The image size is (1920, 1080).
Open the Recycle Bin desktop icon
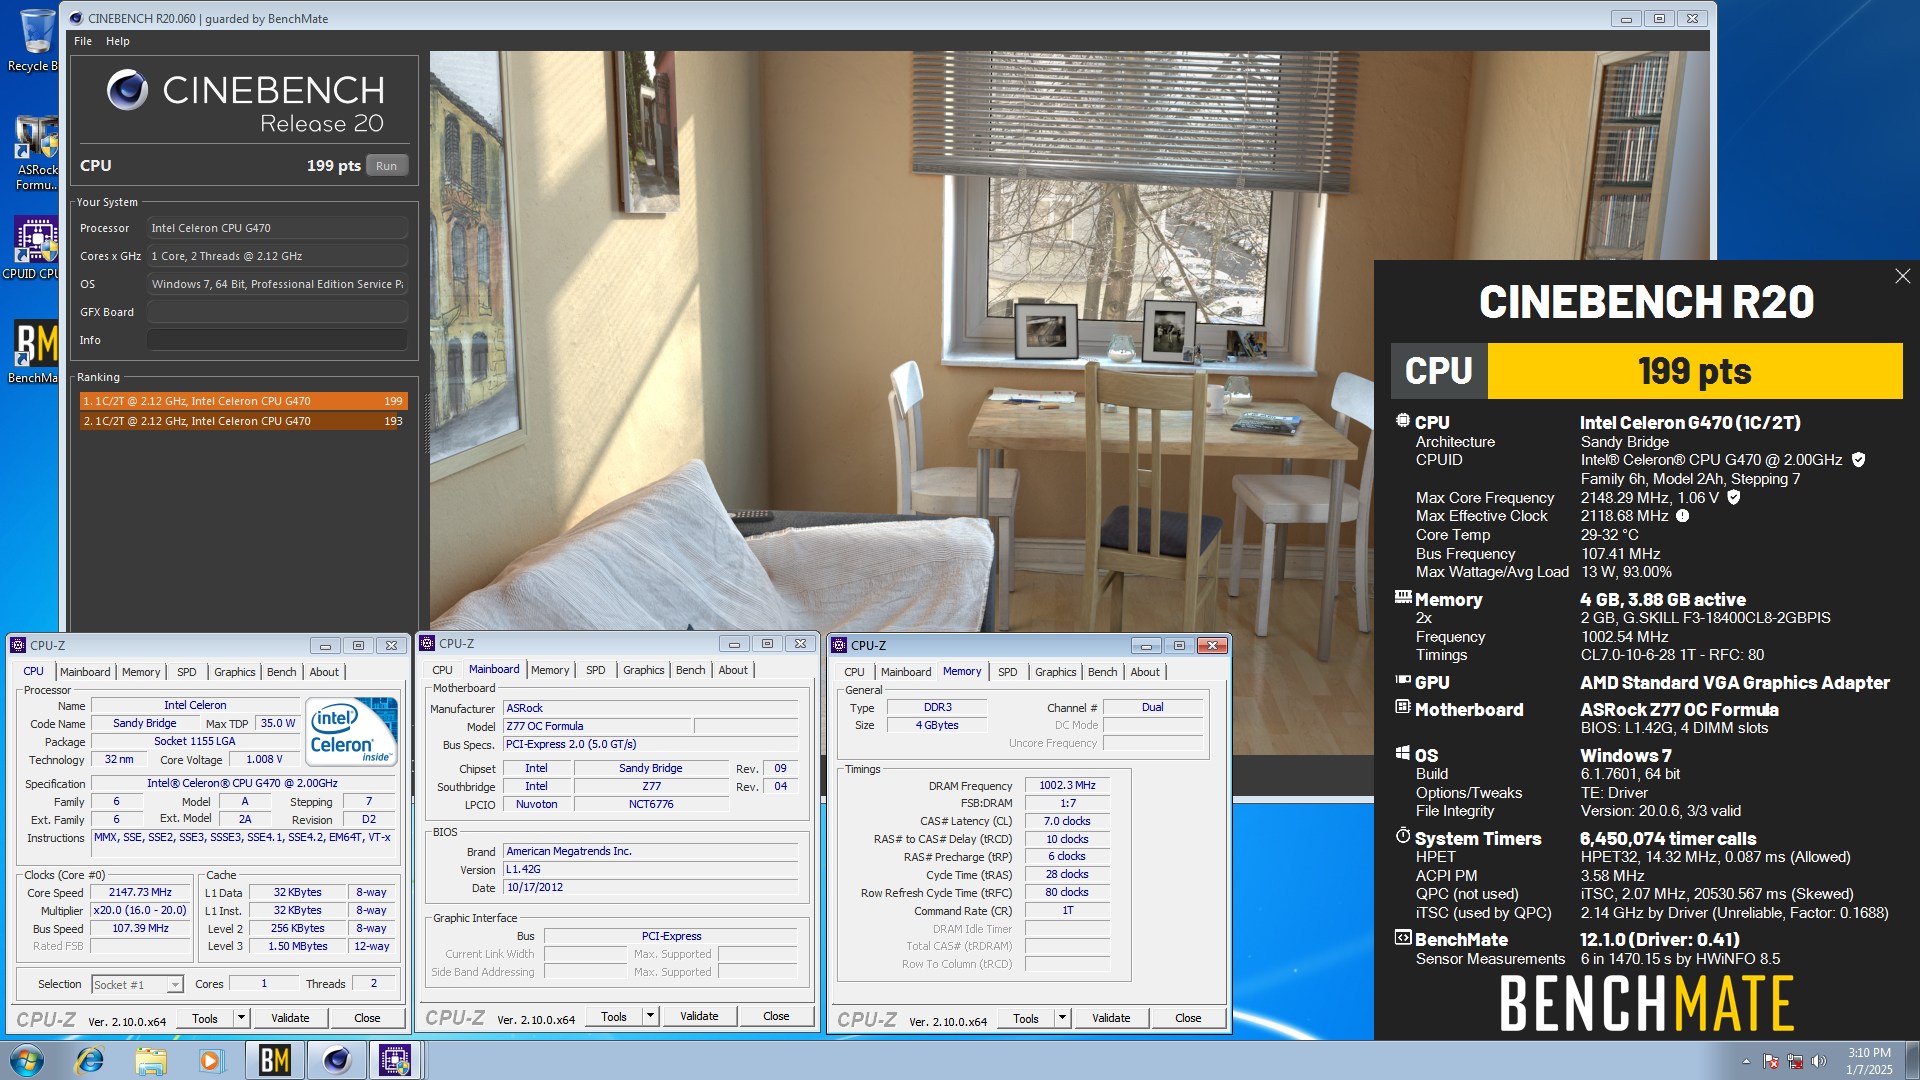(x=36, y=40)
